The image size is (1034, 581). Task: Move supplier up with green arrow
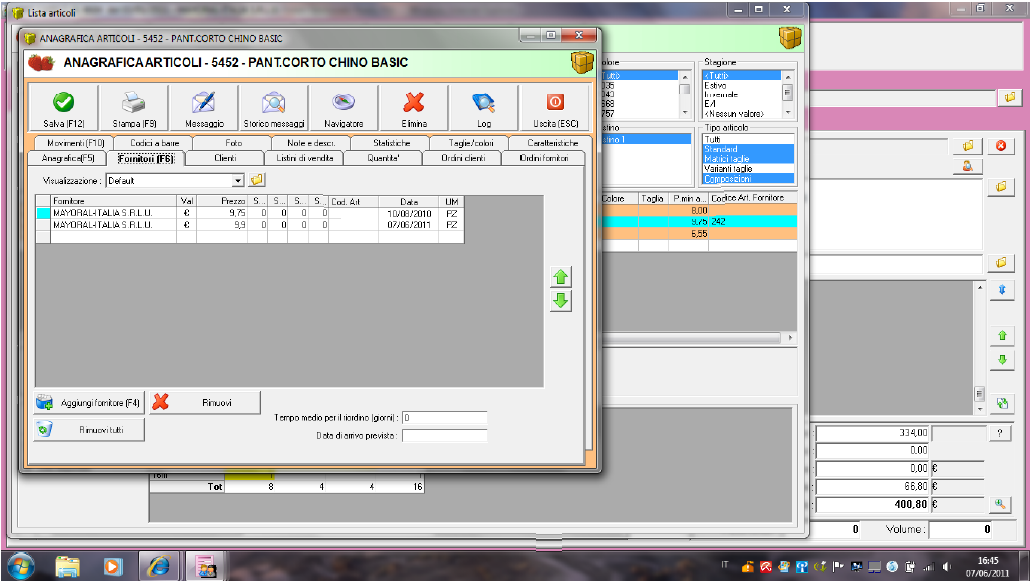click(561, 277)
